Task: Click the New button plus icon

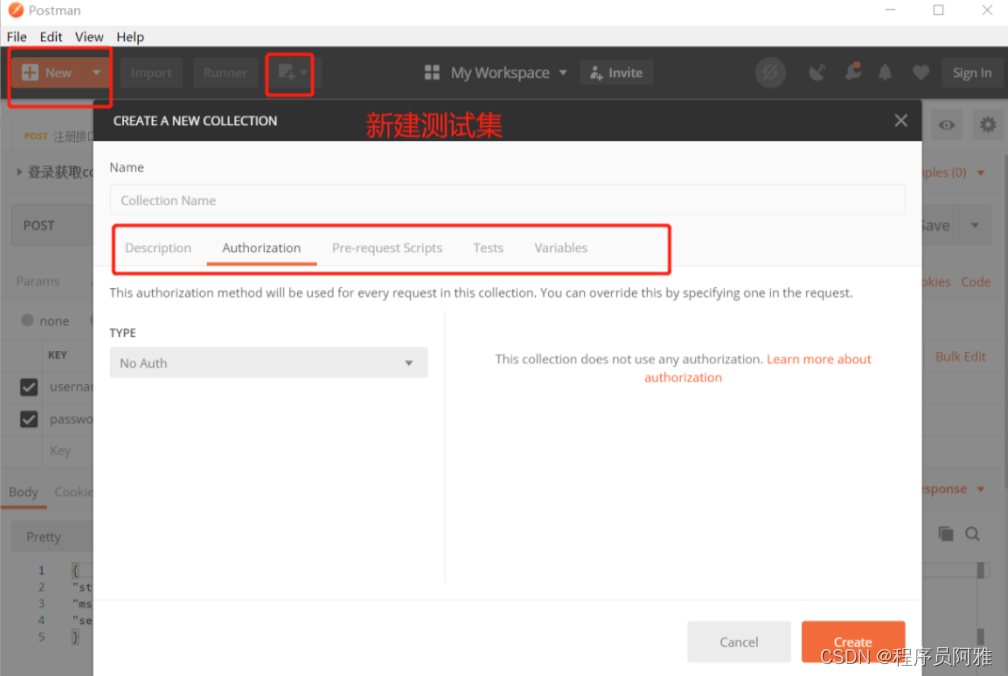Action: 30,73
